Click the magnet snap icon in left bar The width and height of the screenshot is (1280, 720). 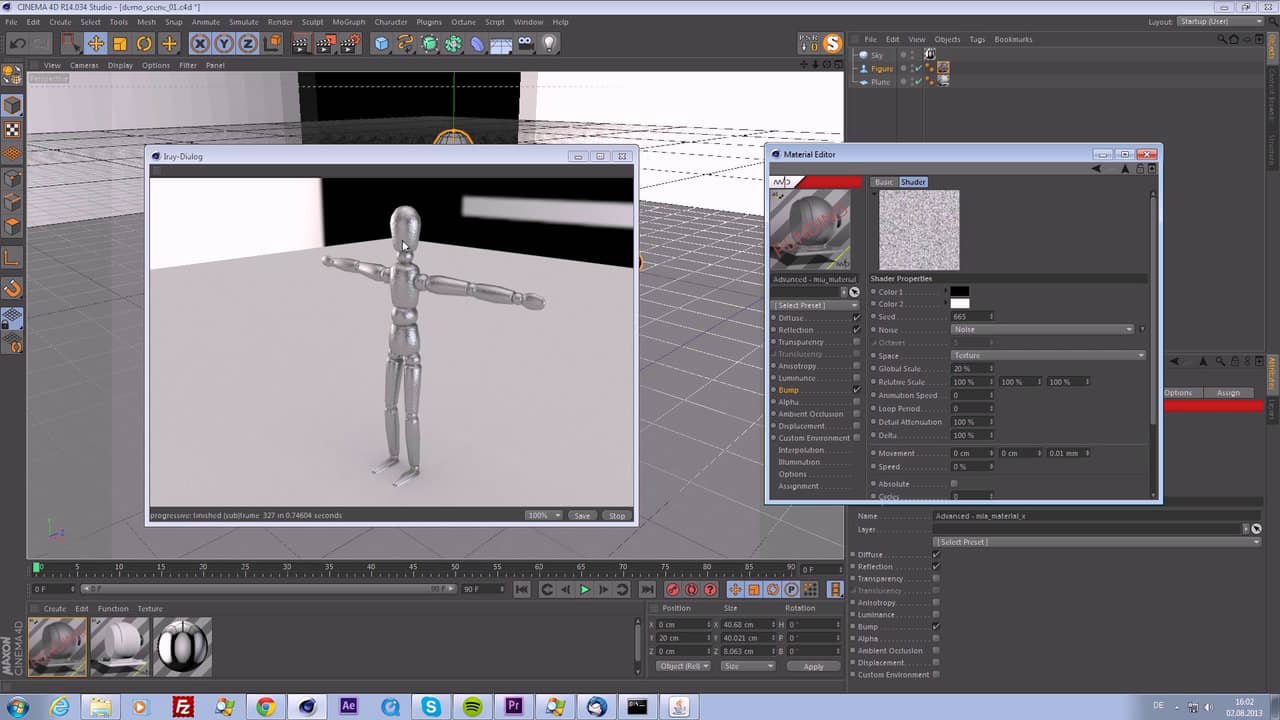[12, 289]
